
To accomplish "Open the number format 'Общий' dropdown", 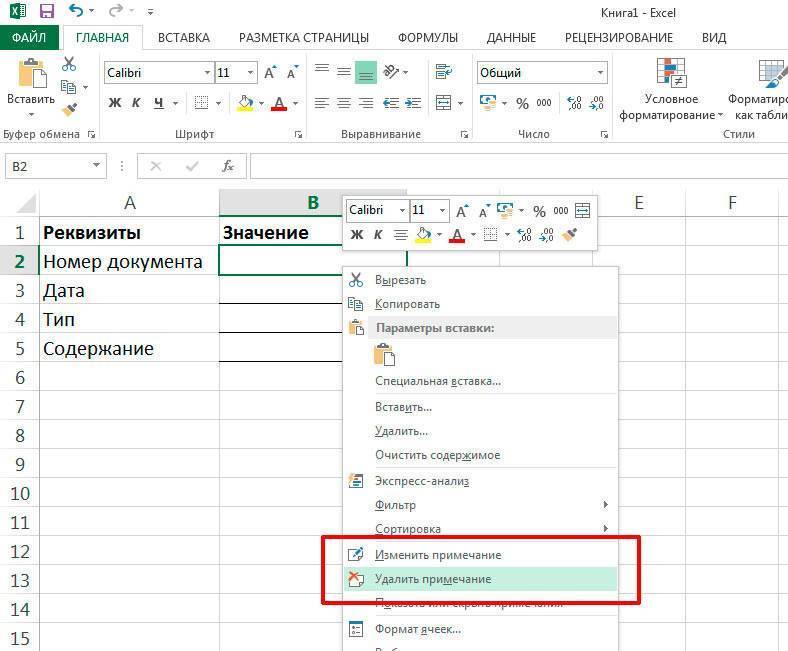I will point(600,73).
